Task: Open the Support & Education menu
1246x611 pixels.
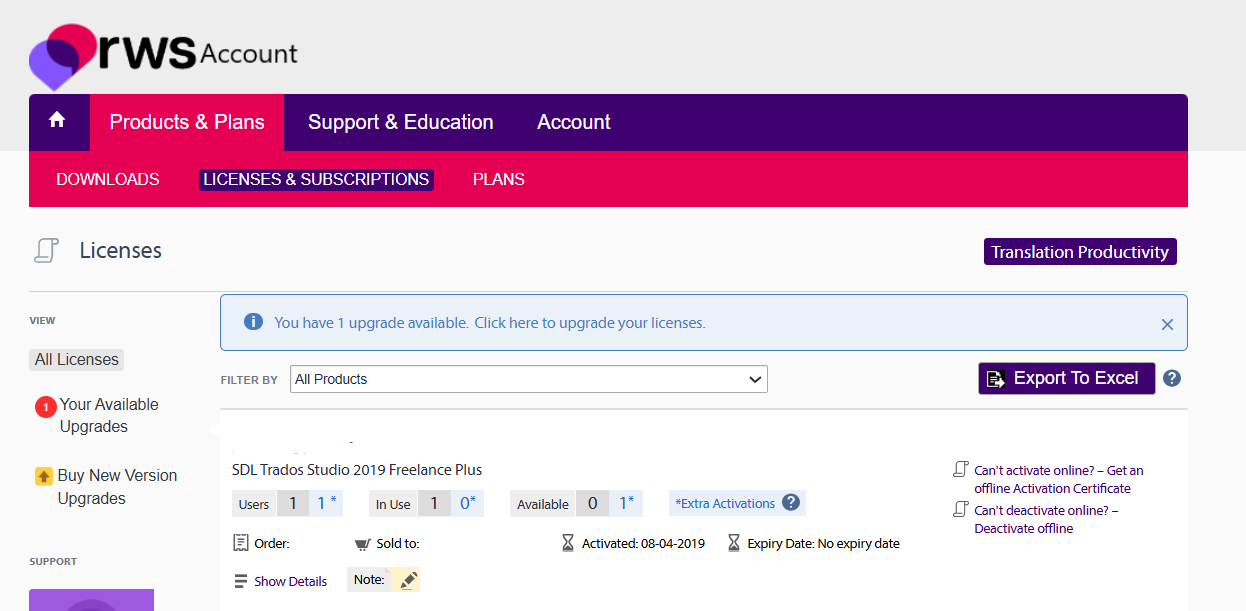Action: 400,122
